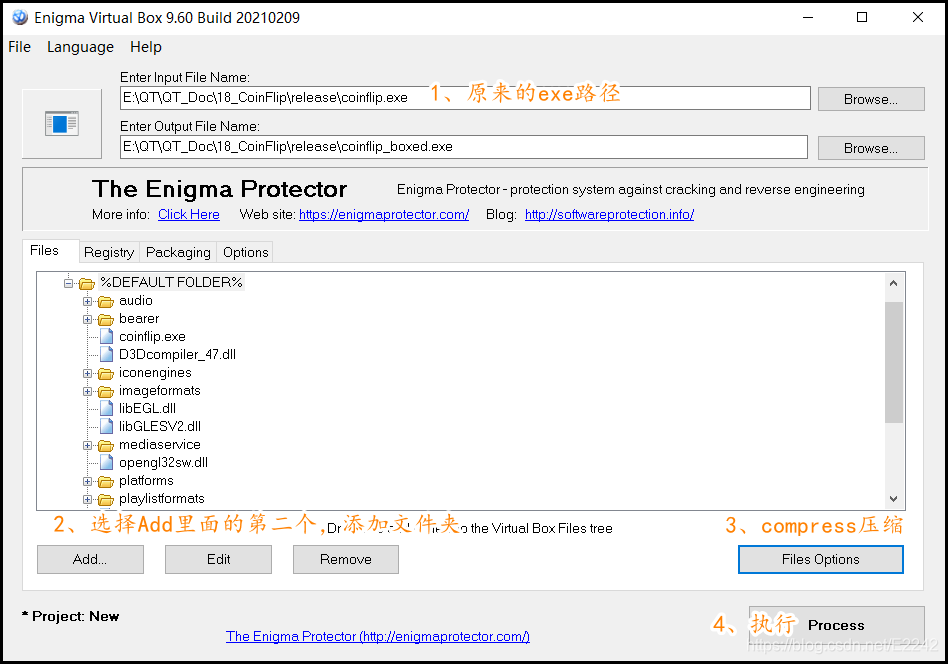The height and width of the screenshot is (664, 948).
Task: Open the Language menu
Action: click(x=80, y=47)
